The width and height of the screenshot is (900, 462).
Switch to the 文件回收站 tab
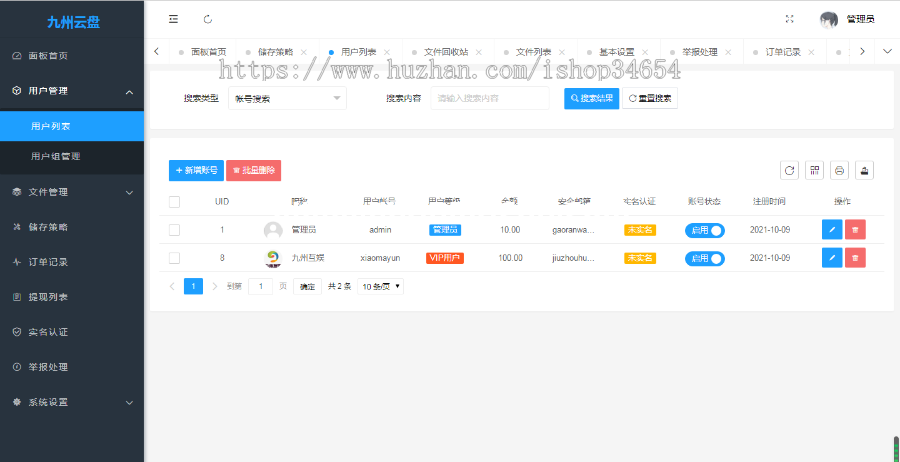pos(445,51)
